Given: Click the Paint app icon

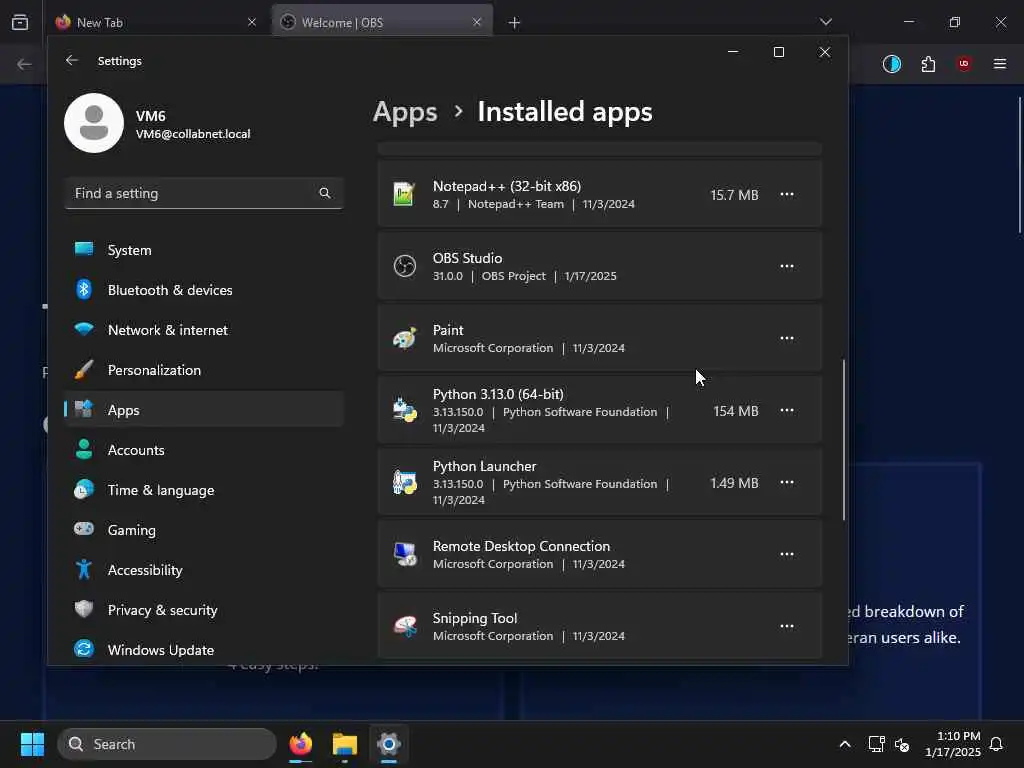Looking at the screenshot, I should click(x=404, y=338).
